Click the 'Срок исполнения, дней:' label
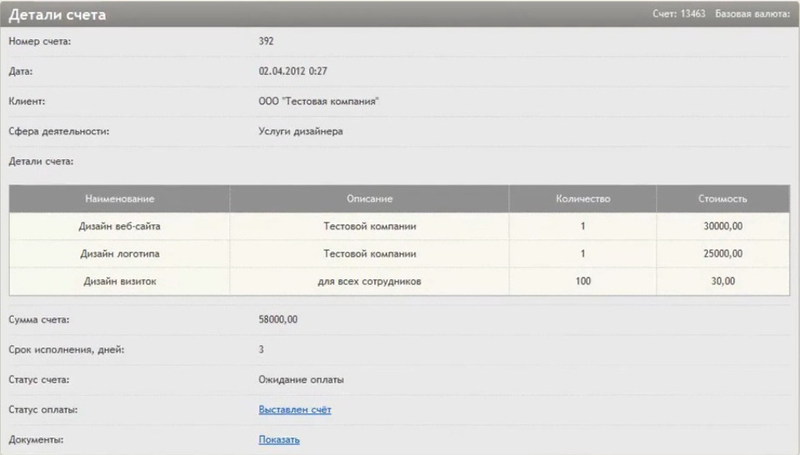Viewport: 800px width, 455px height. click(66, 349)
